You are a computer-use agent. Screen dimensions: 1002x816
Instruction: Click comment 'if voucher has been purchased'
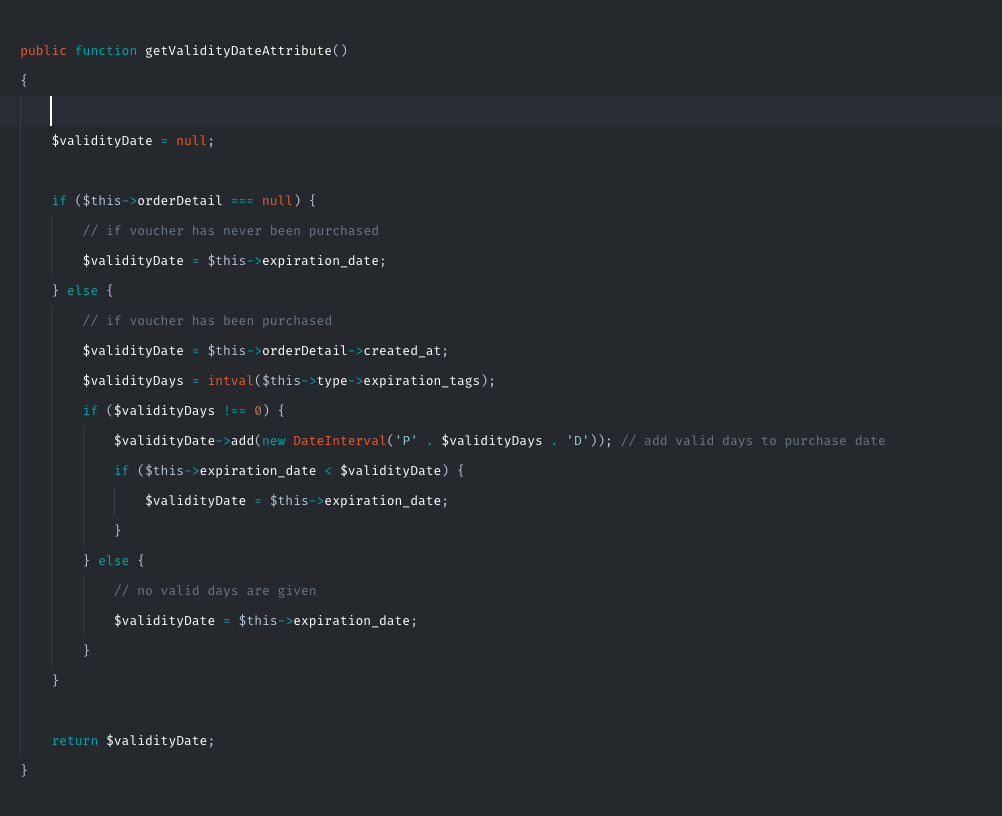coord(207,321)
